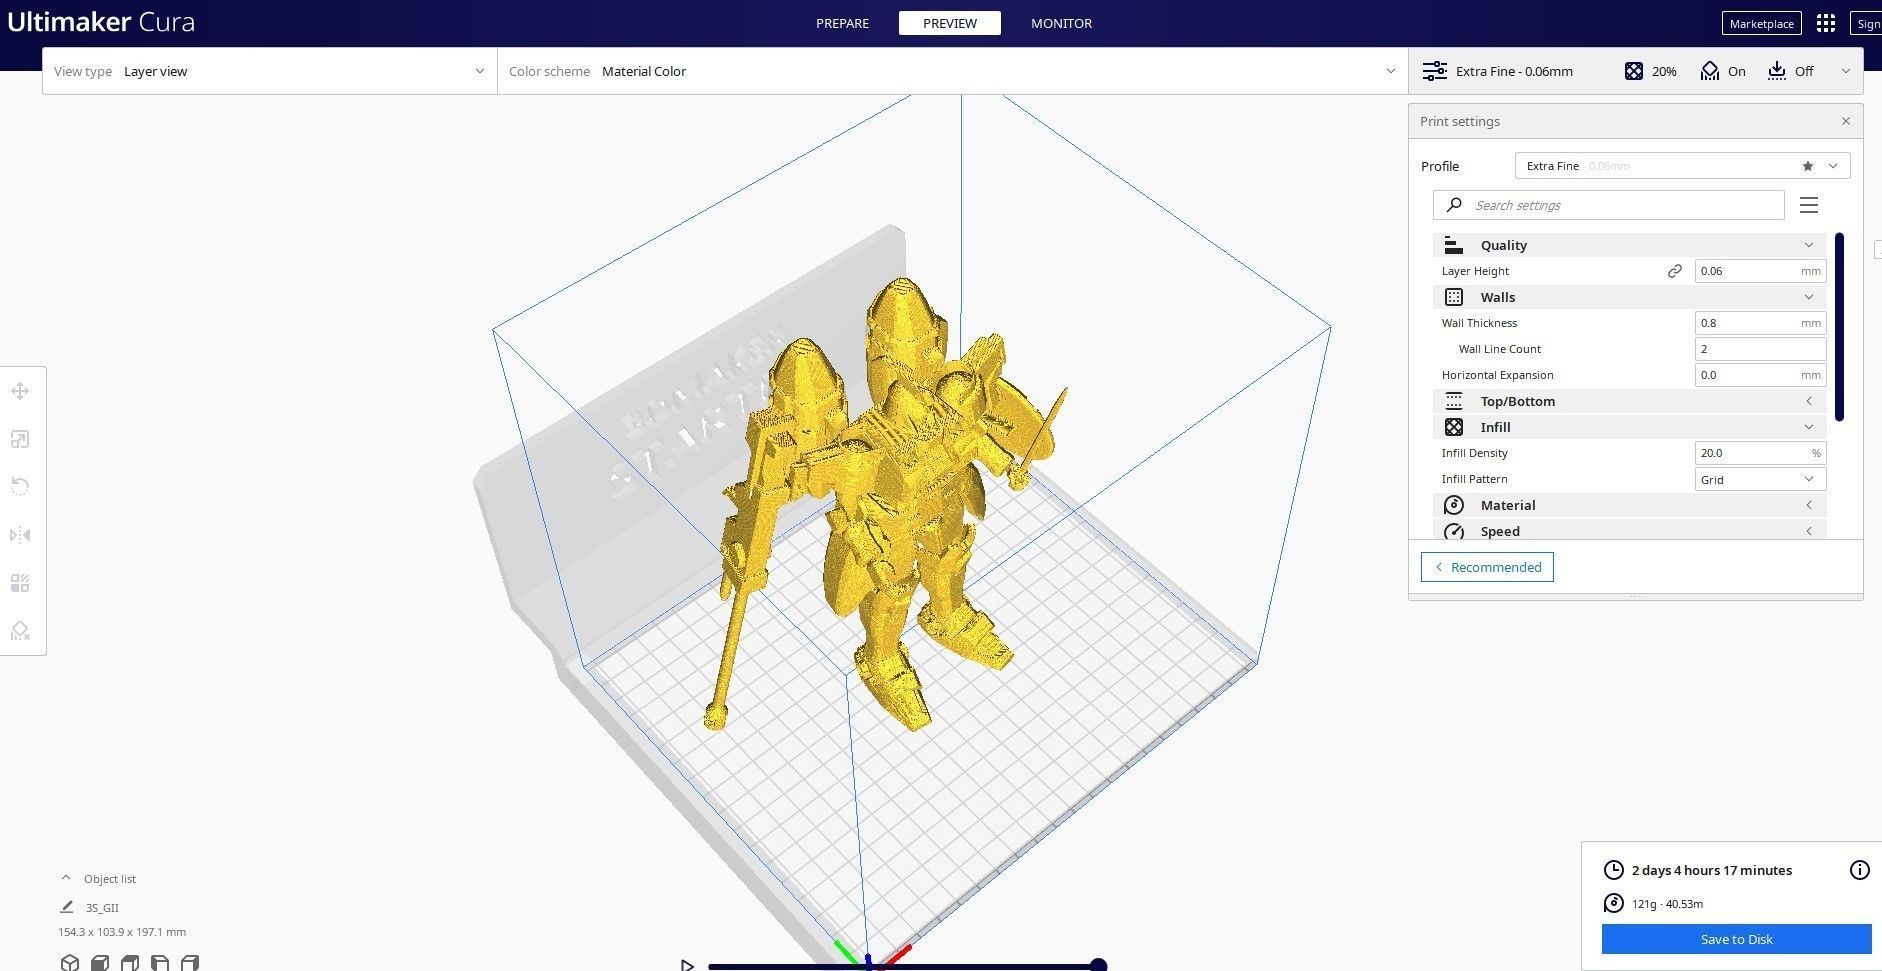Switch to left side view cube
1882x971 pixels.
click(159, 962)
